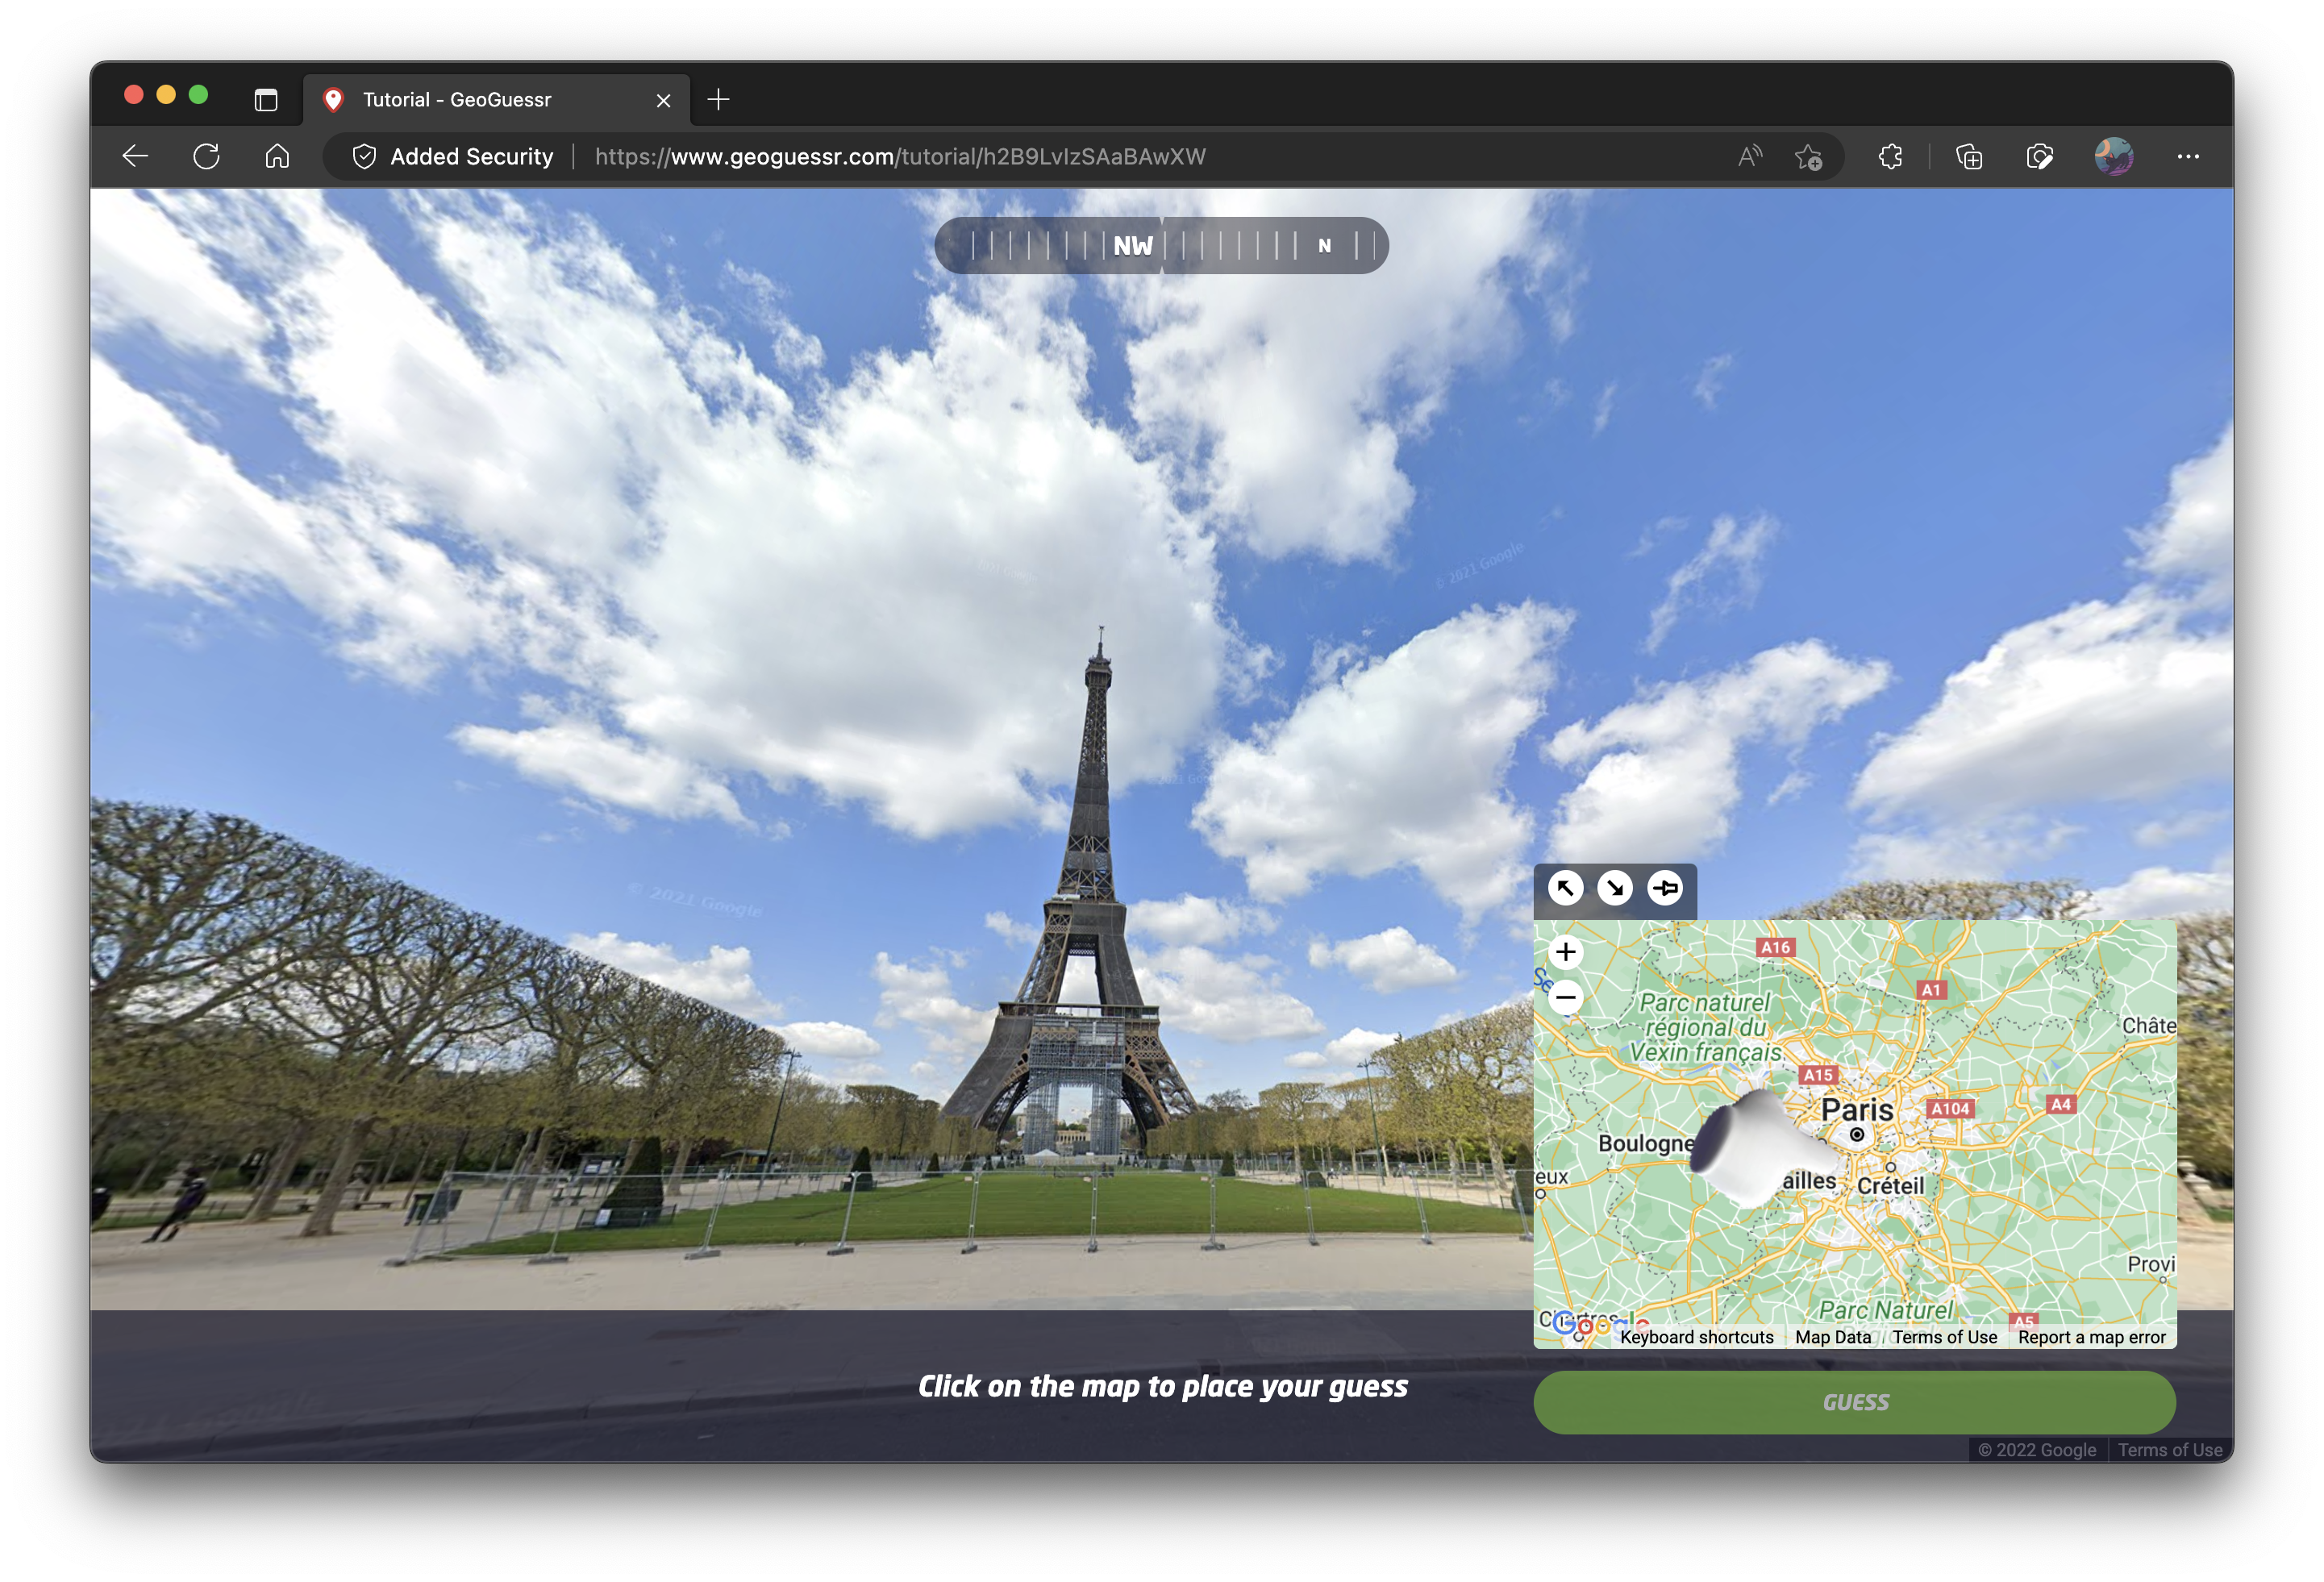Image resolution: width=2324 pixels, height=1582 pixels.
Task: Add this page to favorites
Action: pos(1808,157)
